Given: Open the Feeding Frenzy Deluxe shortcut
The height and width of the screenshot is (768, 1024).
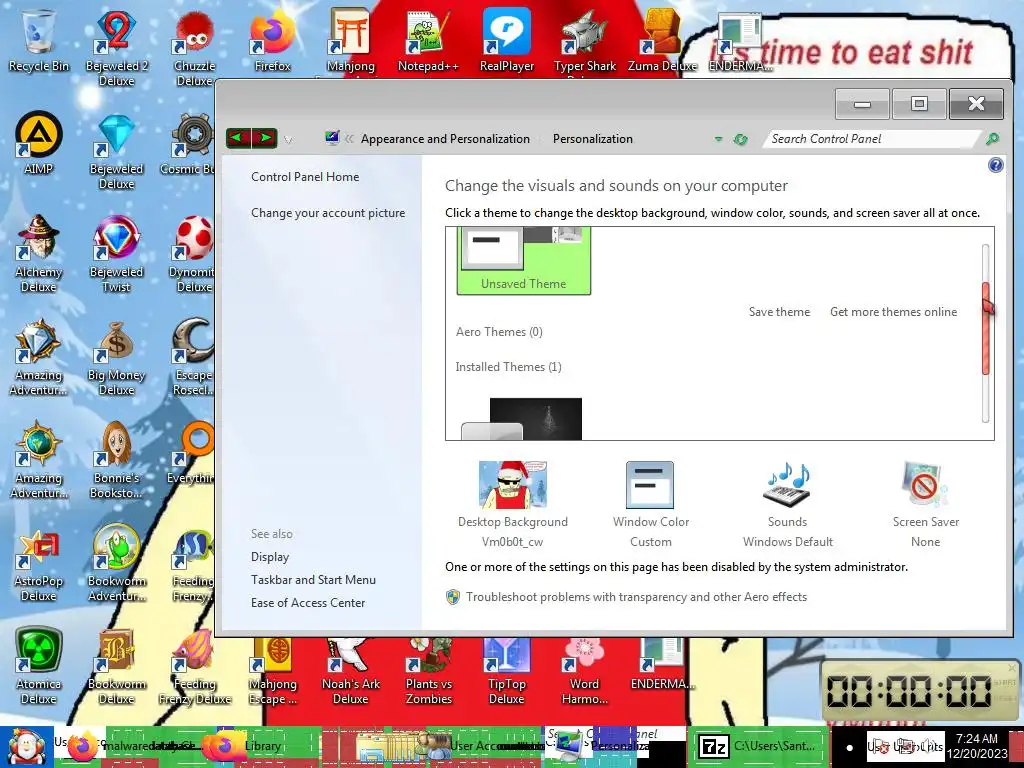Looking at the screenshot, I should [195, 666].
